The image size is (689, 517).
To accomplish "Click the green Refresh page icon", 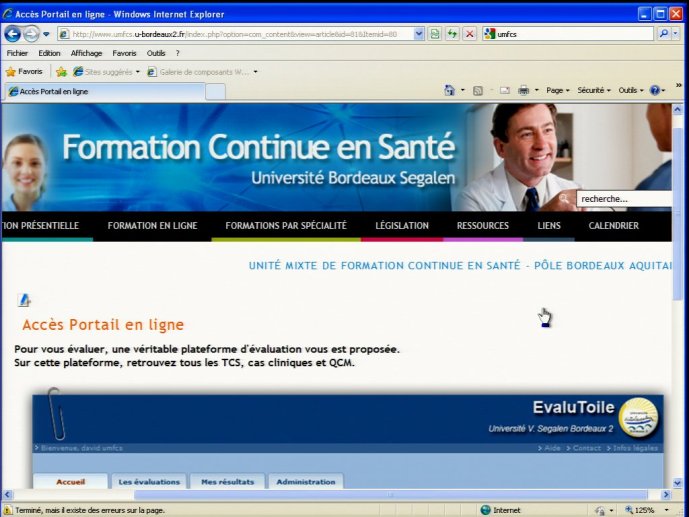I will tap(452, 34).
